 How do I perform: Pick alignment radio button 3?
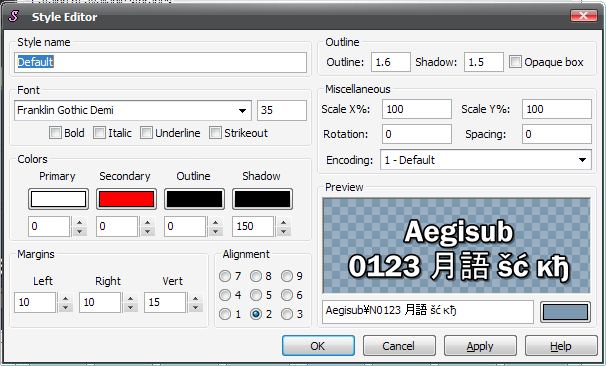click(287, 314)
